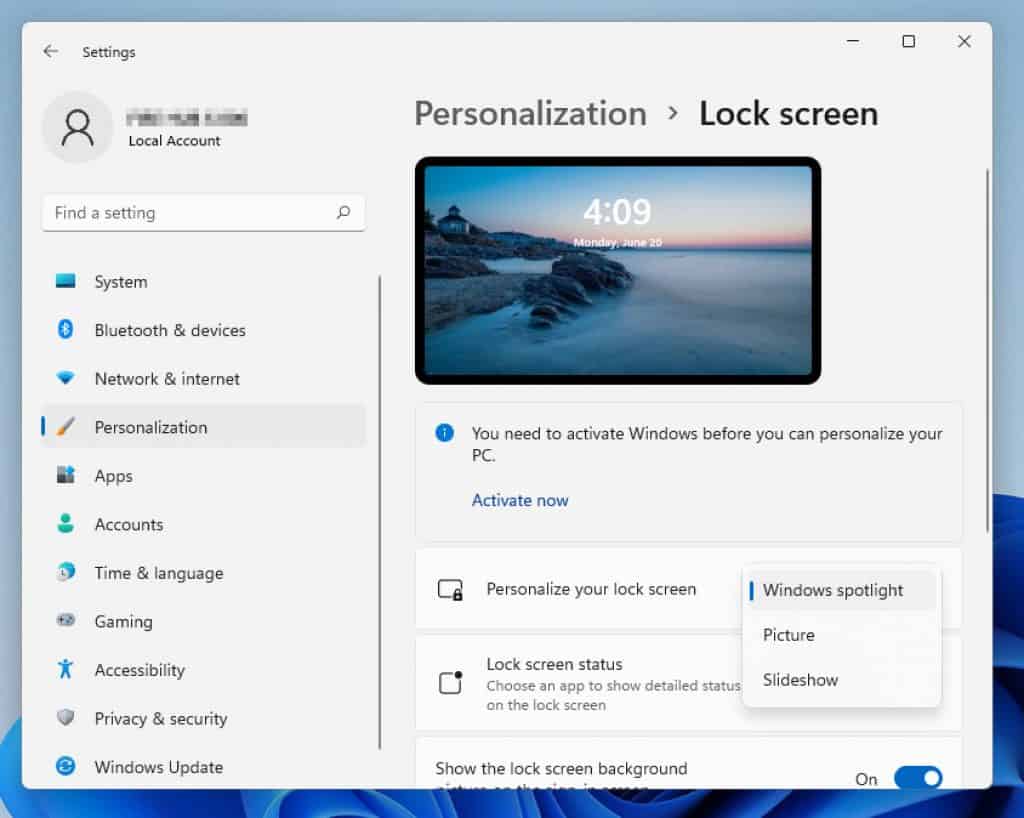
Task: Click the Time & language globe icon
Action: [65, 572]
